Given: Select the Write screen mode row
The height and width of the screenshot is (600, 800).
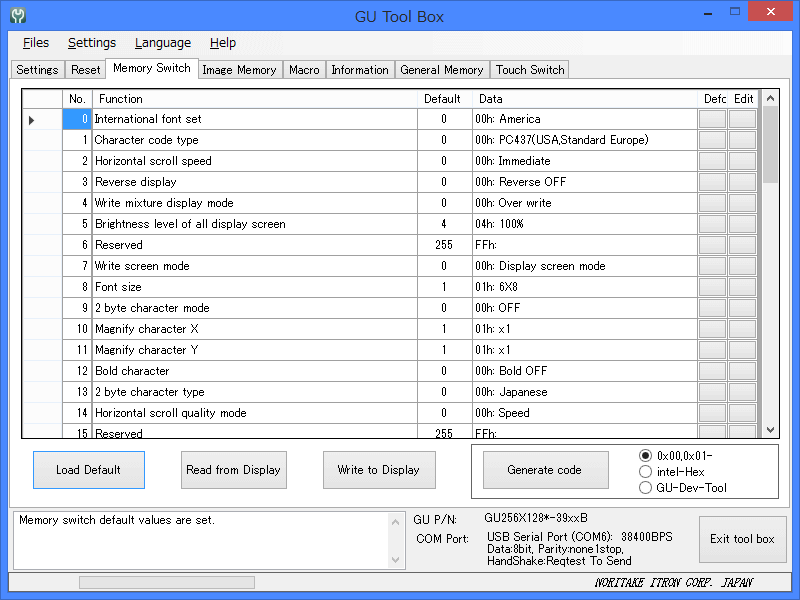Looking at the screenshot, I should (x=142, y=266).
